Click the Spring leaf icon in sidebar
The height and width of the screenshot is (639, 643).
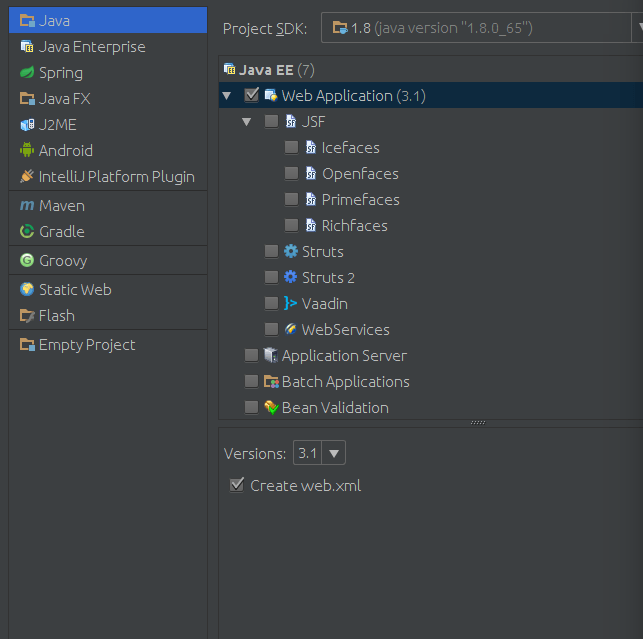(27, 73)
